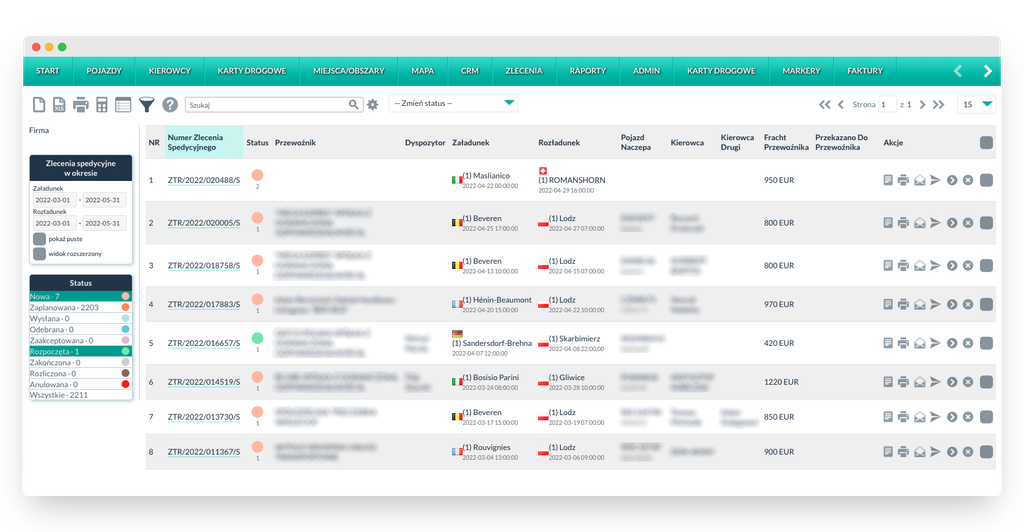Open the MIEJSCA/OBSZARY menu tab
This screenshot has width=1024, height=532.
point(349,71)
